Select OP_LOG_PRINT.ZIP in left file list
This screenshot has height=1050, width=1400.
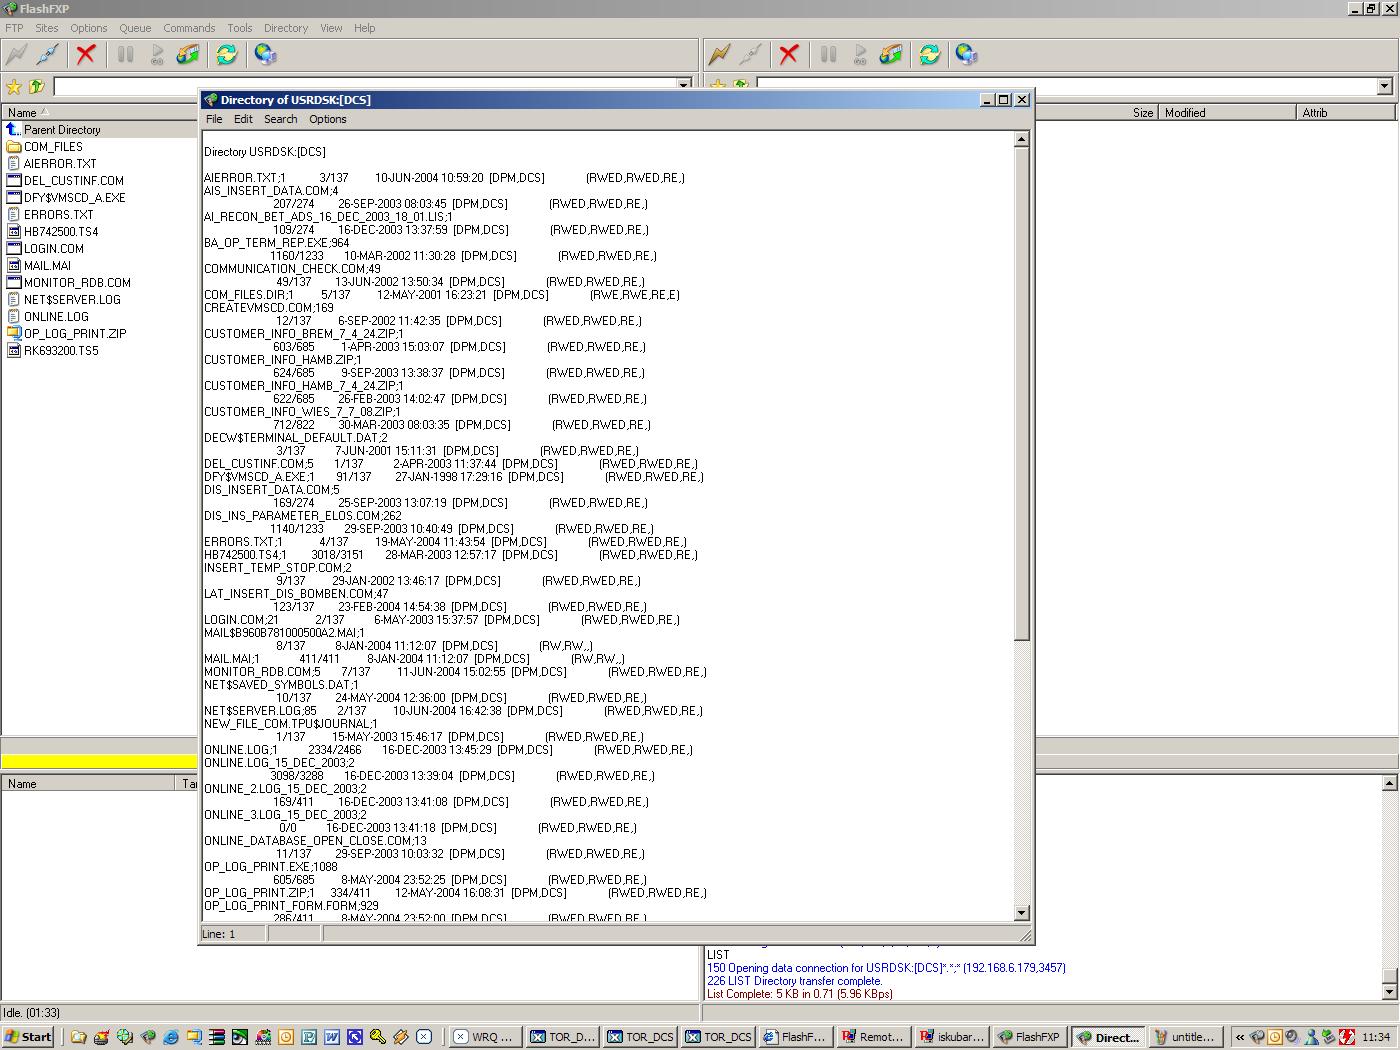coord(75,334)
